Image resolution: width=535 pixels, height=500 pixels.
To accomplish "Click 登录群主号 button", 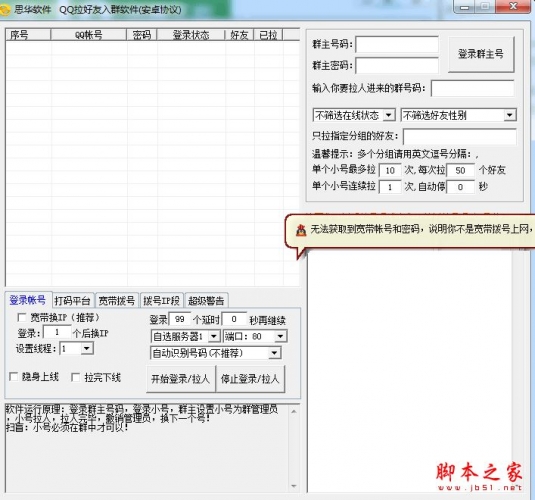I will point(481,54).
